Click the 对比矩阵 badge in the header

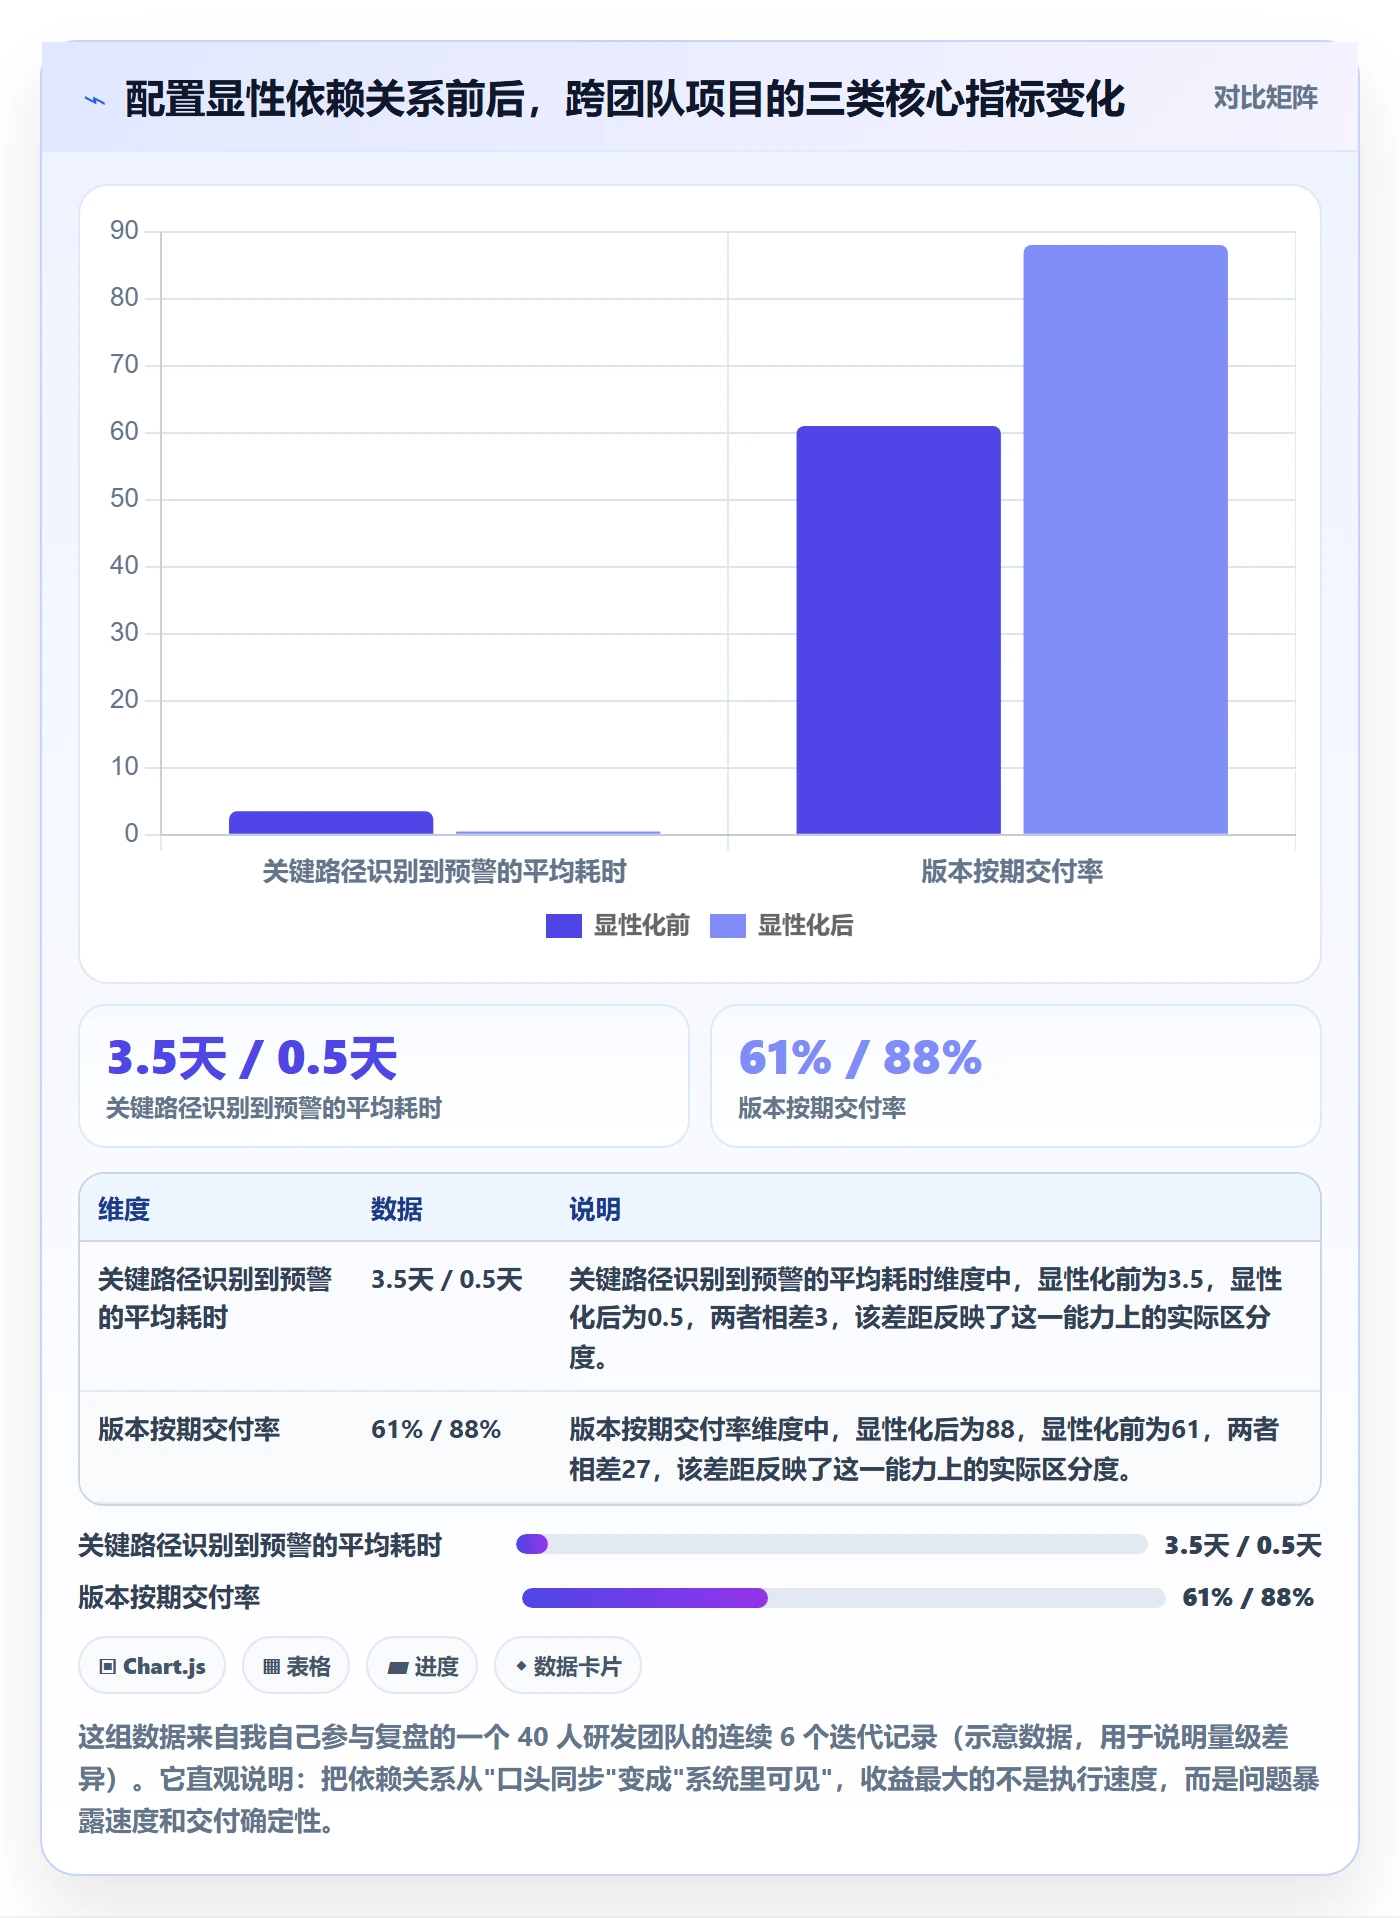coord(1265,97)
